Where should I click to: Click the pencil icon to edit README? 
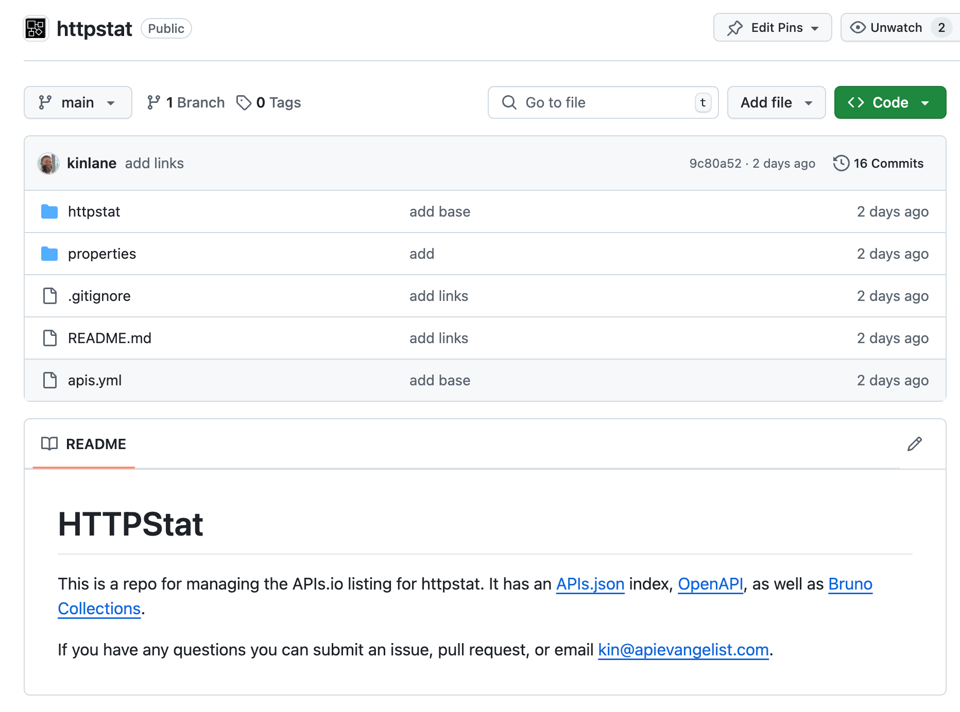tap(914, 444)
